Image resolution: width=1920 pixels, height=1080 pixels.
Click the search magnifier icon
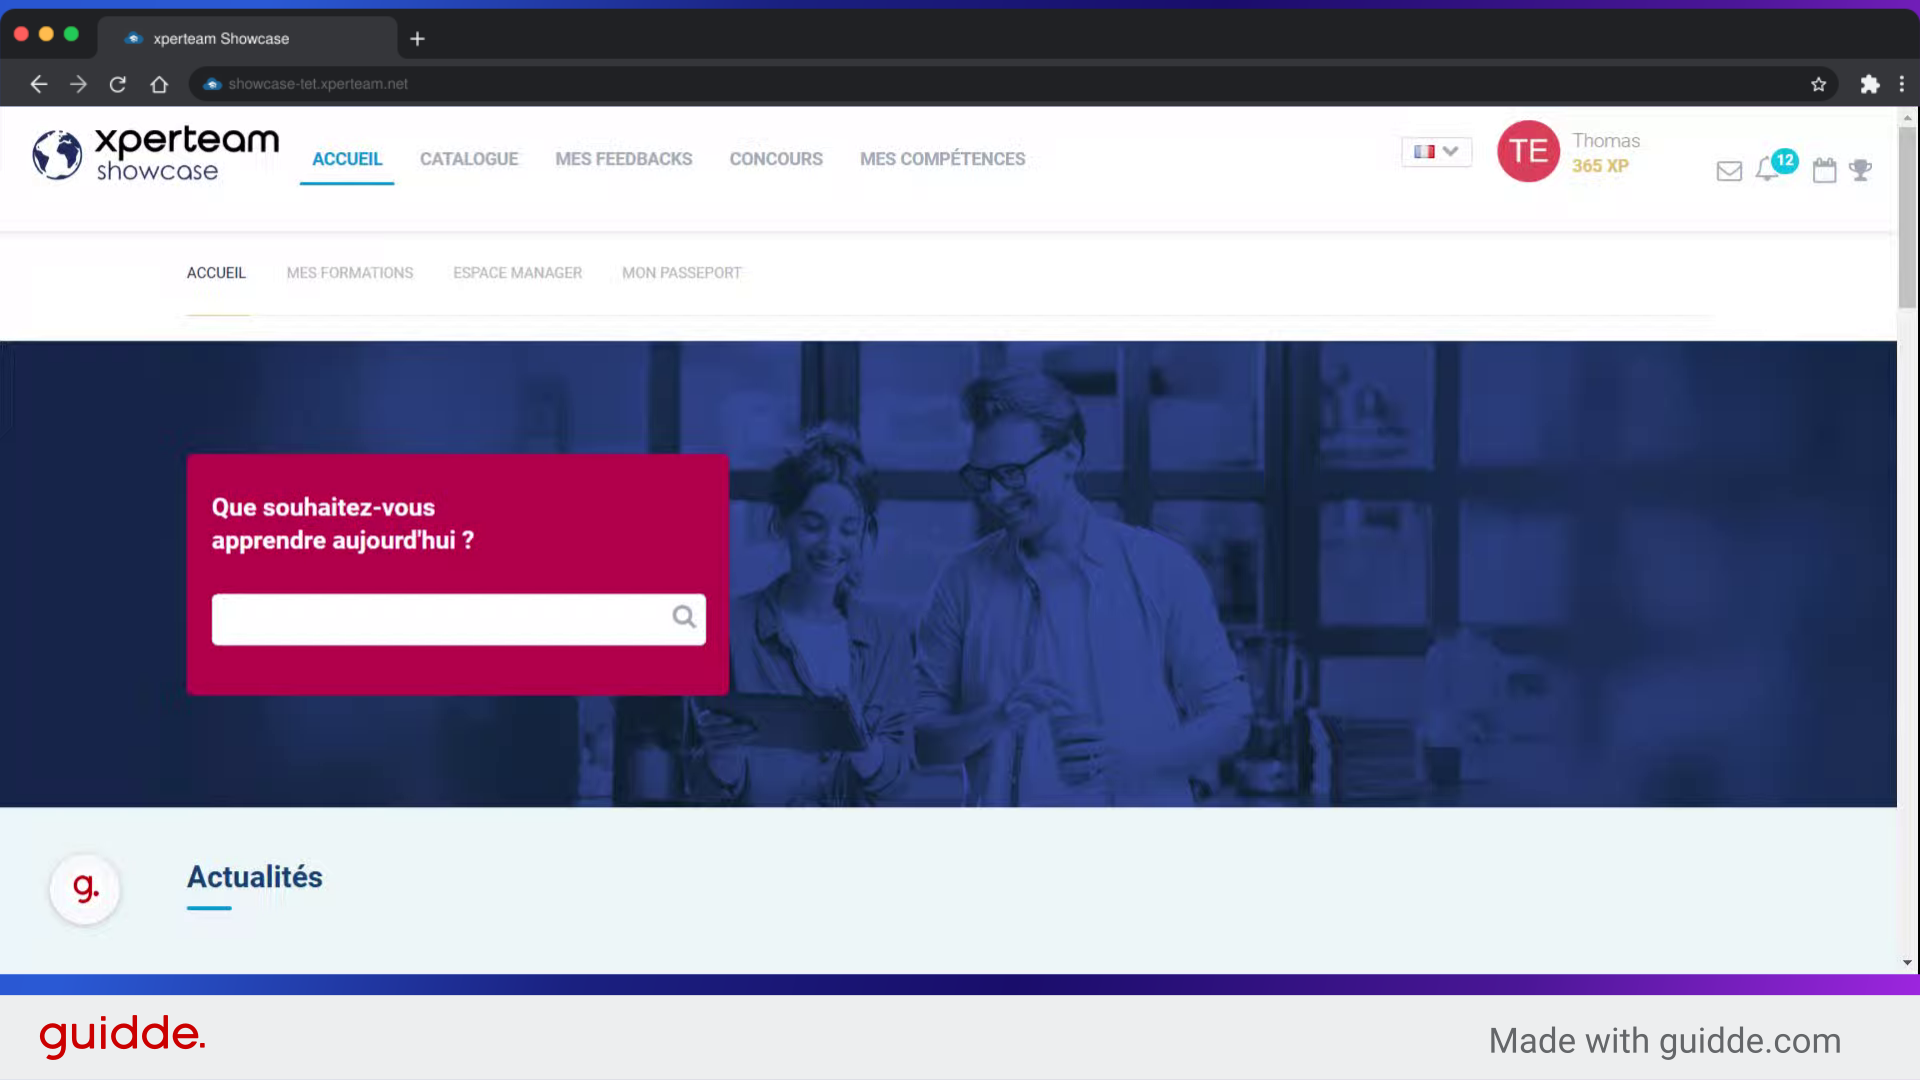pos(684,617)
